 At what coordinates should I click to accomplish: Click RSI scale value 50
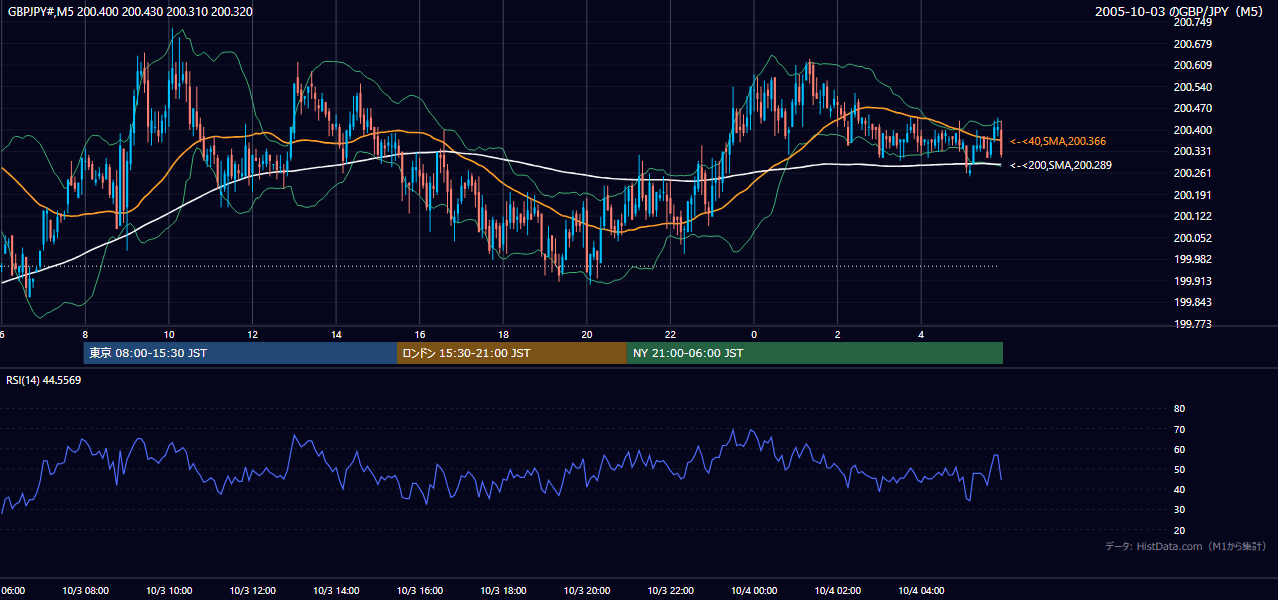click(x=1179, y=470)
